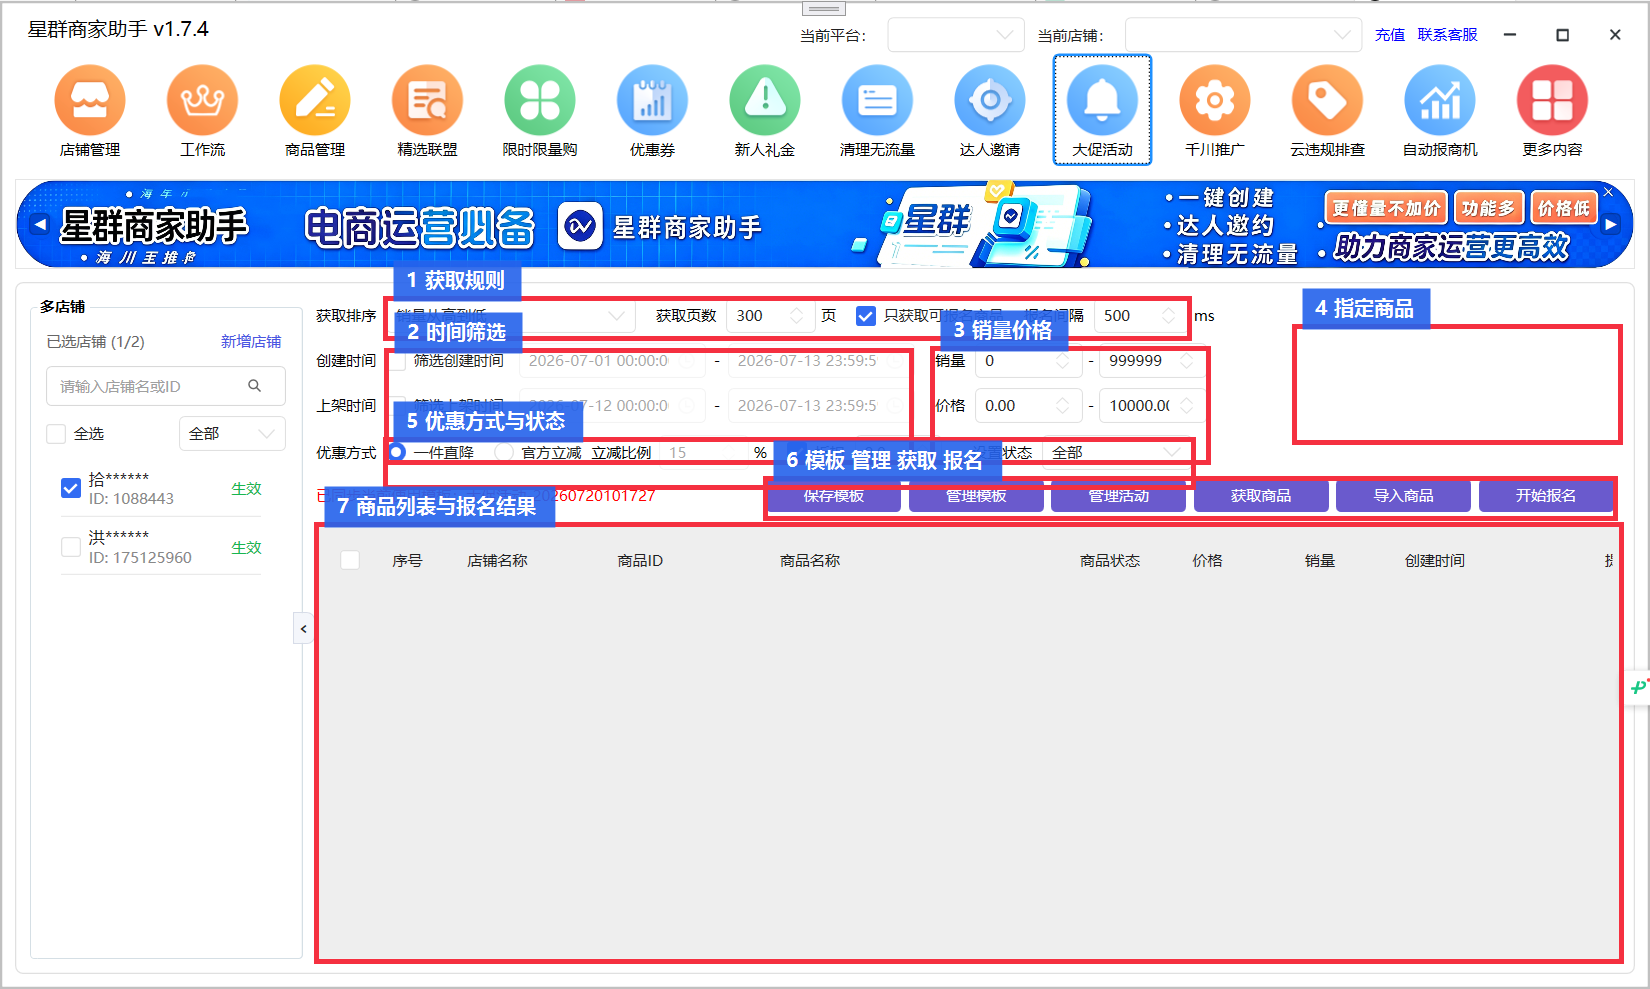Click the 管理模板 manage templates button
Screen dimensions: 1650x989
pyautogui.click(x=976, y=496)
